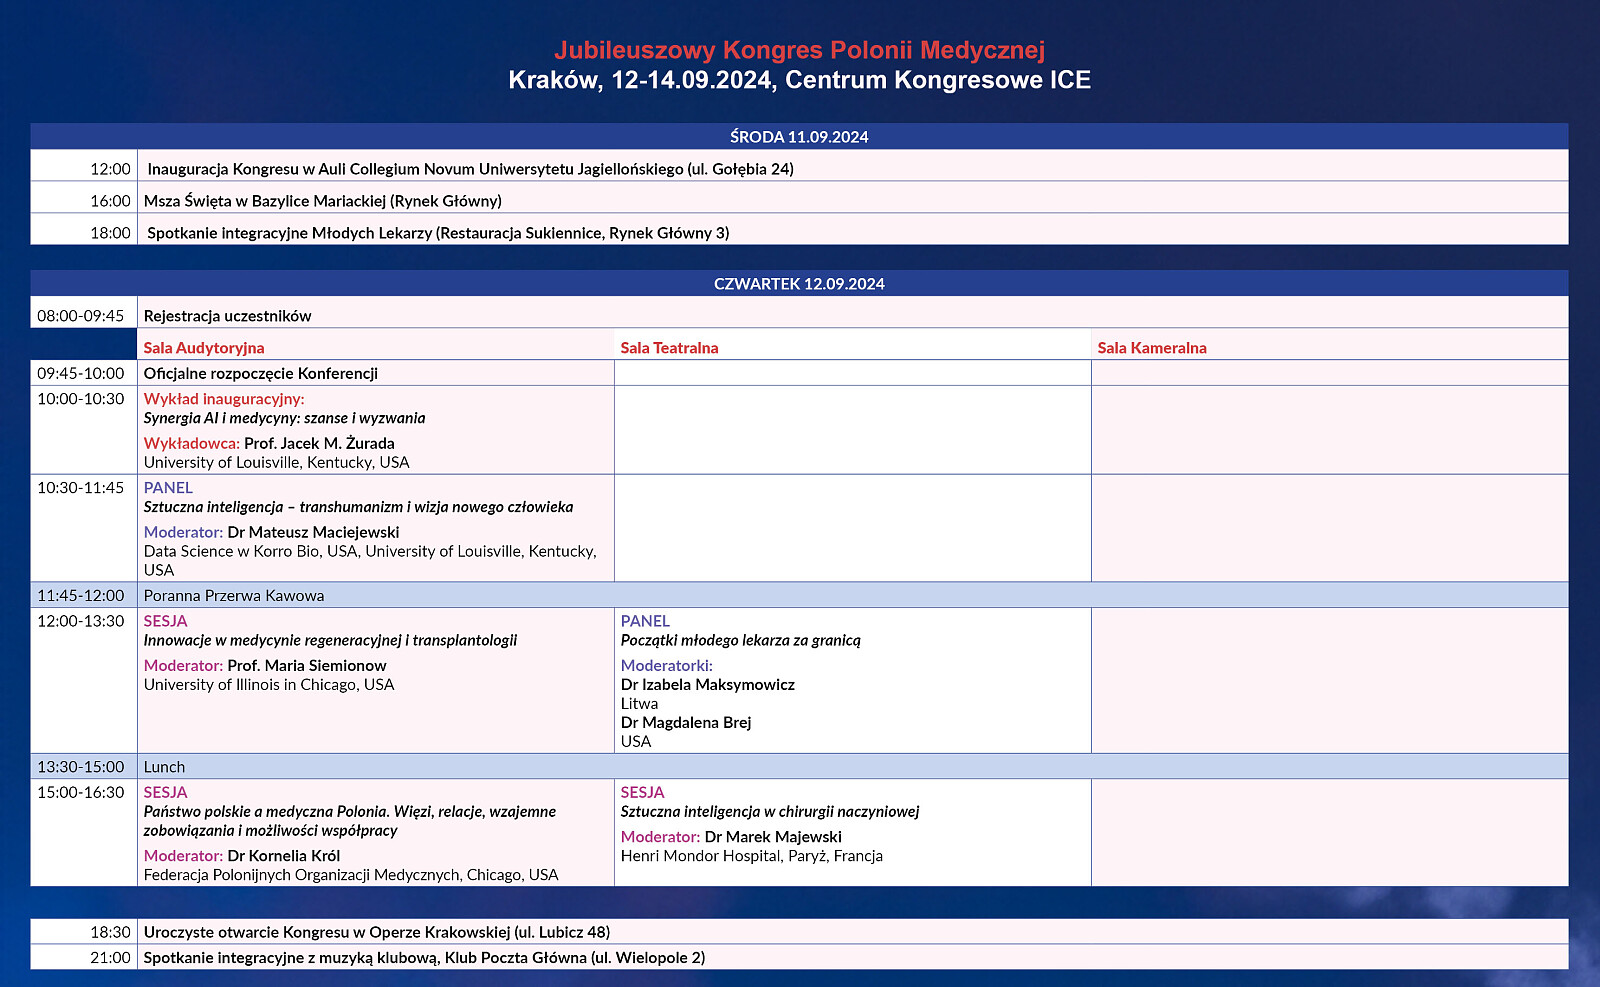Open the Inauguracja Kongresu entry at 12:00
This screenshot has width=1600, height=987.
coord(468,169)
